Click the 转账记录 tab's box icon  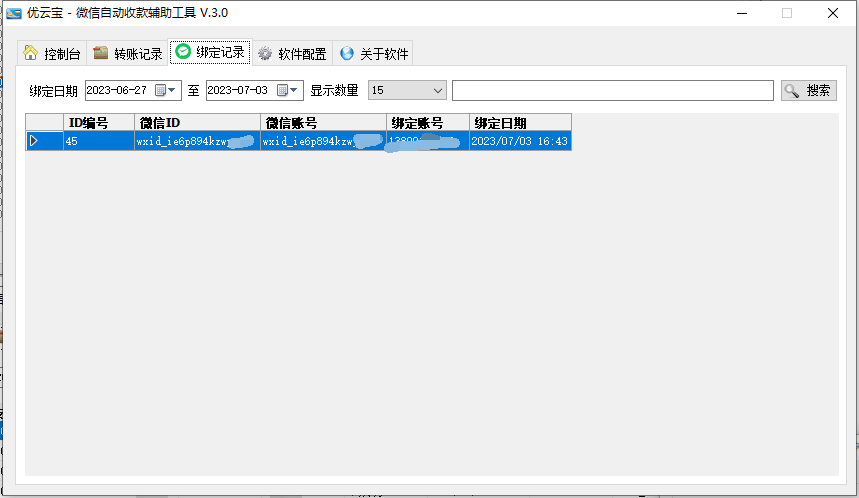click(101, 53)
